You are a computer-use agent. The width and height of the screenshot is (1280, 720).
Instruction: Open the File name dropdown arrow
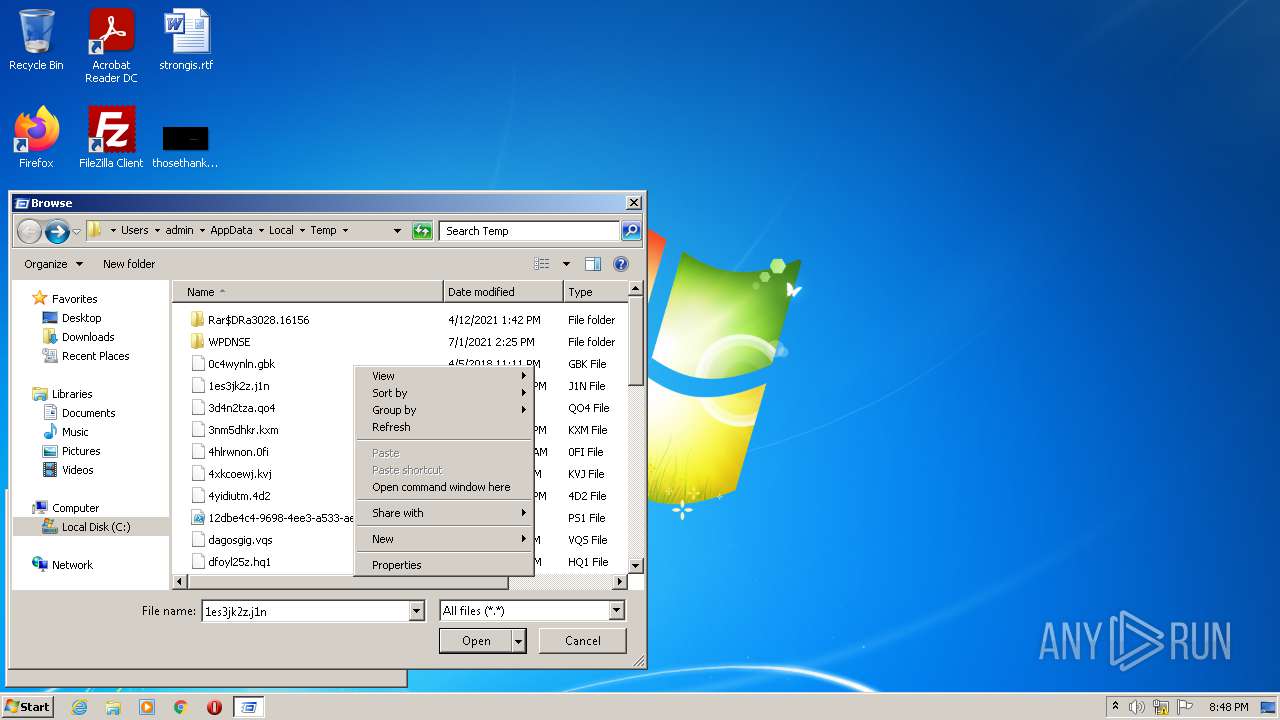click(x=417, y=611)
